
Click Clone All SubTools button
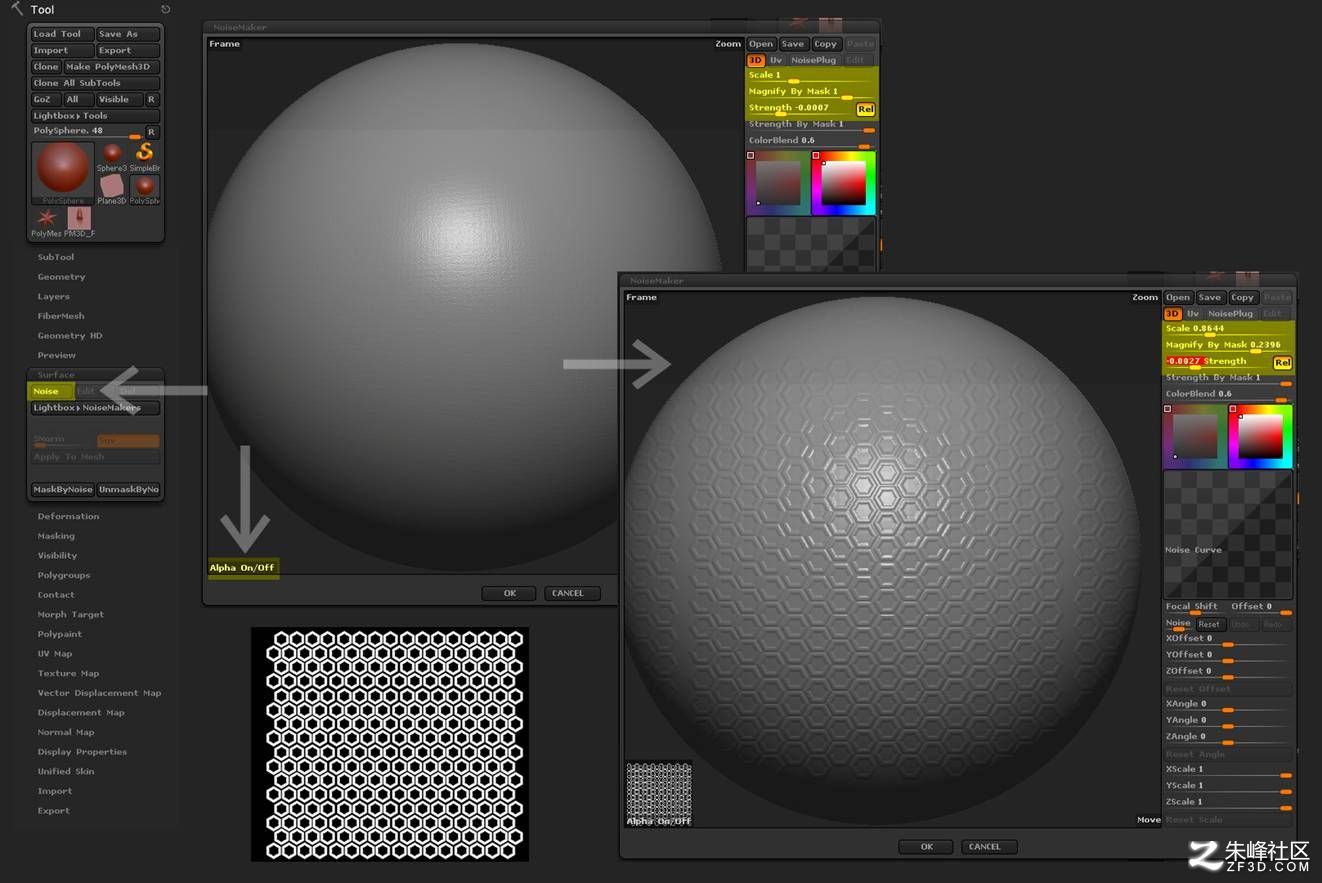tap(95, 83)
